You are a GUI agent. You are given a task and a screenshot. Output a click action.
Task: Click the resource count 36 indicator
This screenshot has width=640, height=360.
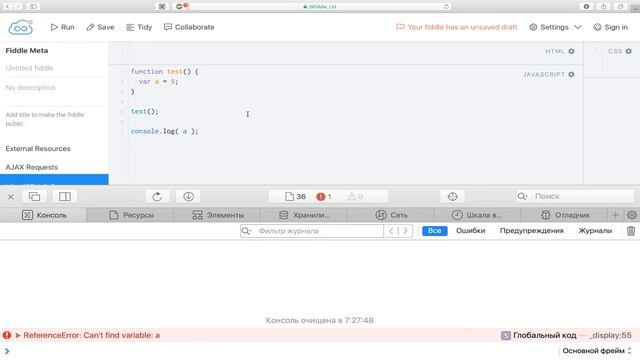click(296, 196)
